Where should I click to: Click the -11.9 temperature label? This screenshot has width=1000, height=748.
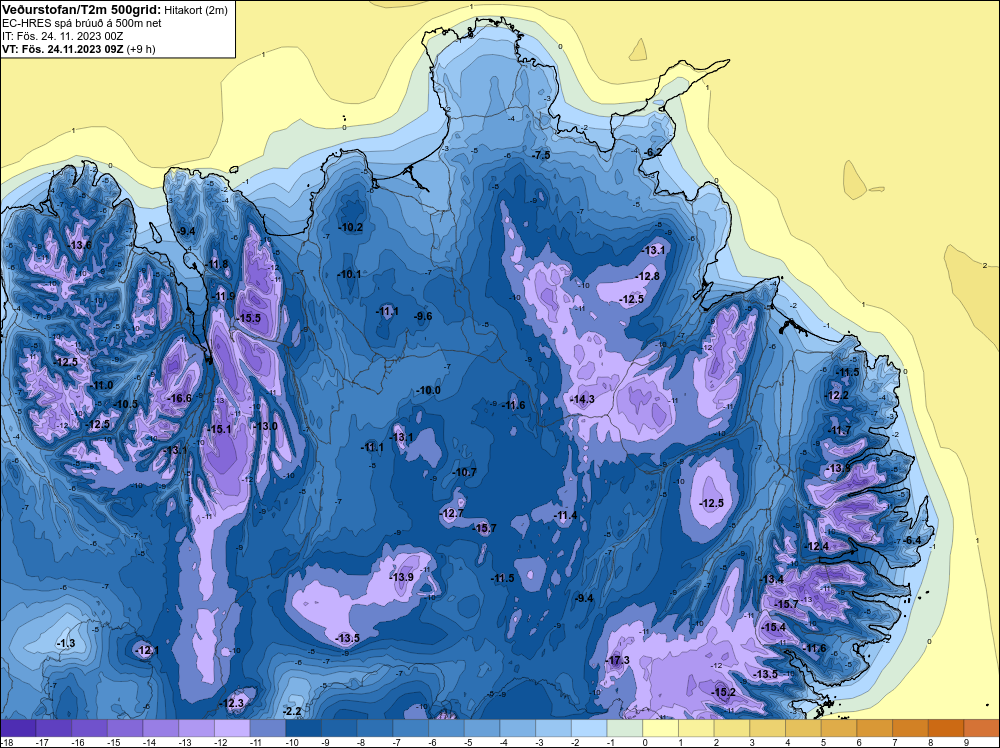224,296
